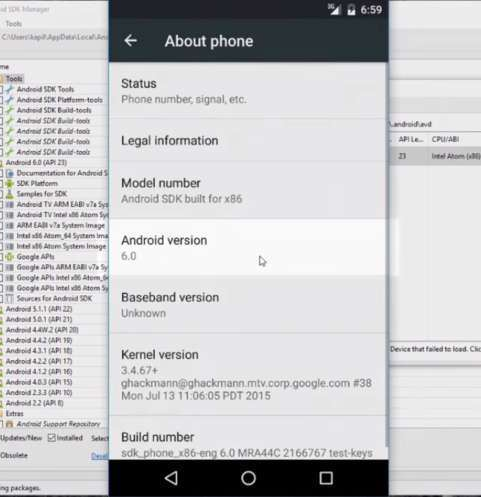Image resolution: width=481 pixels, height=497 pixels.
Task: Check the box for Samples for SDK
Action: tap(1, 194)
